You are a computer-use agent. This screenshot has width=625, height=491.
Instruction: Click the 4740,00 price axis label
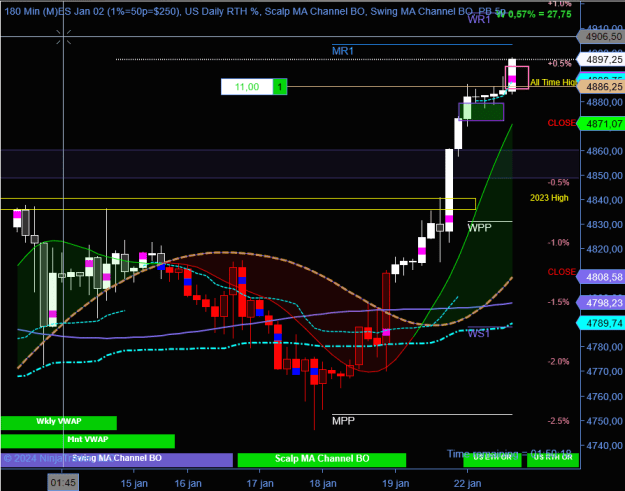point(604,446)
